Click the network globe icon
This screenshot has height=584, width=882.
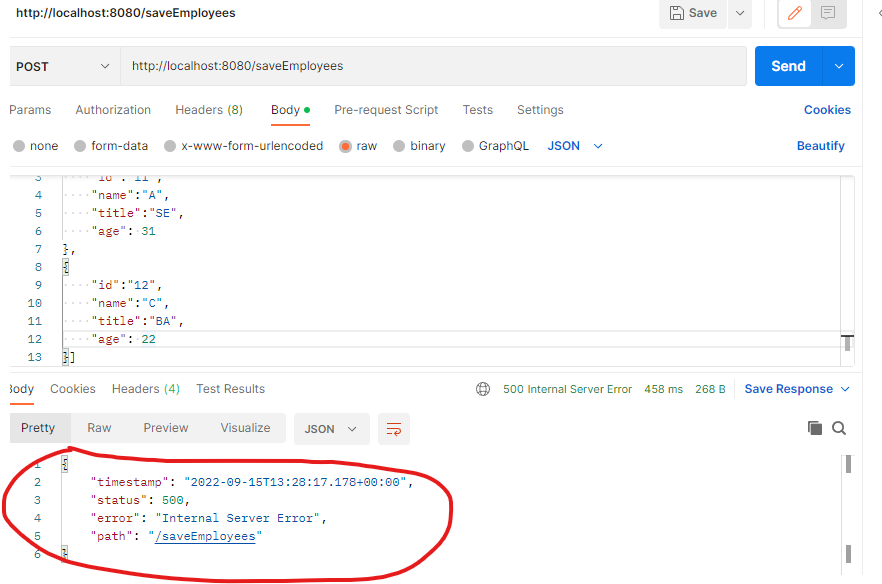pyautogui.click(x=483, y=389)
